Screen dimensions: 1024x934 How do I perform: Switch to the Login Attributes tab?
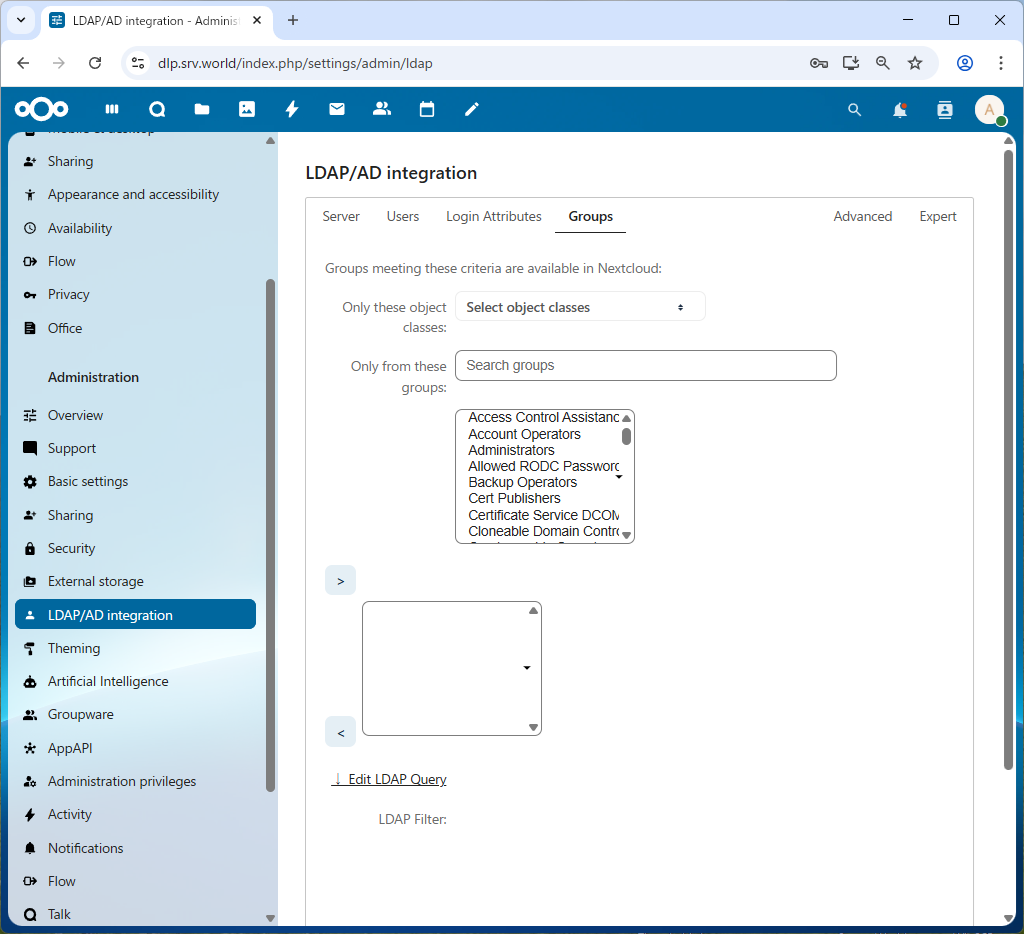click(x=494, y=216)
